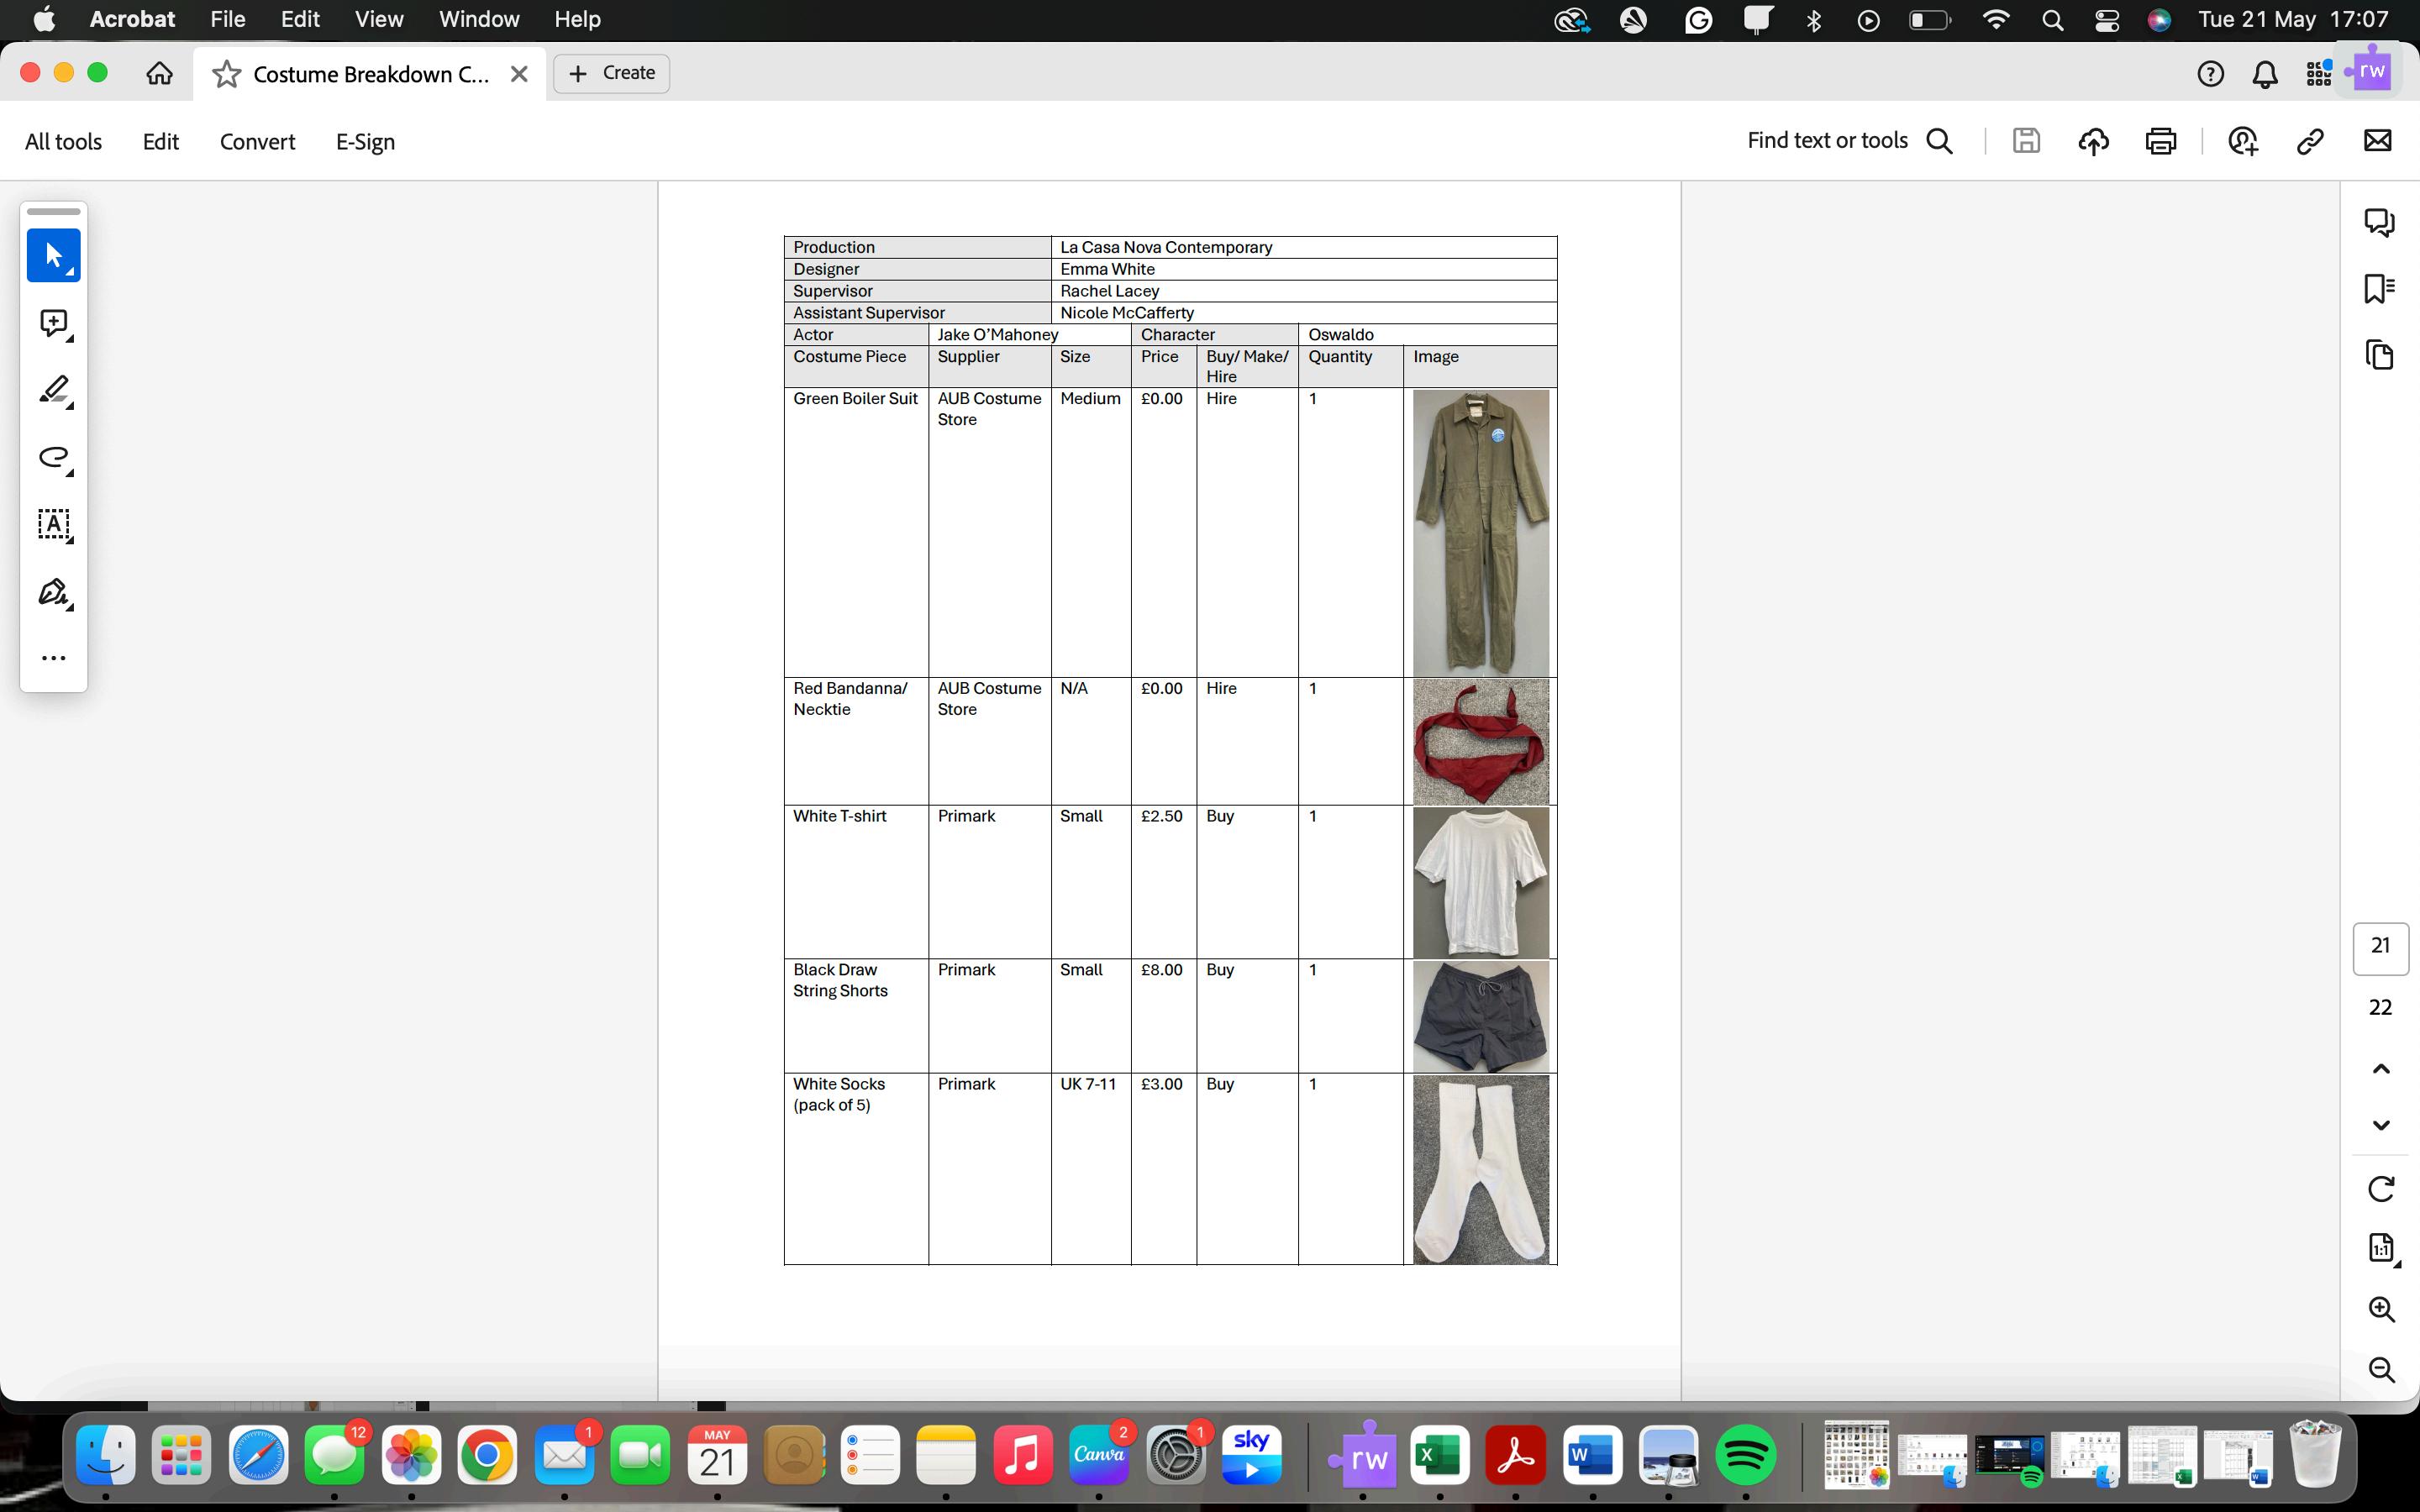
Task: Select the text box tool
Action: 53,524
